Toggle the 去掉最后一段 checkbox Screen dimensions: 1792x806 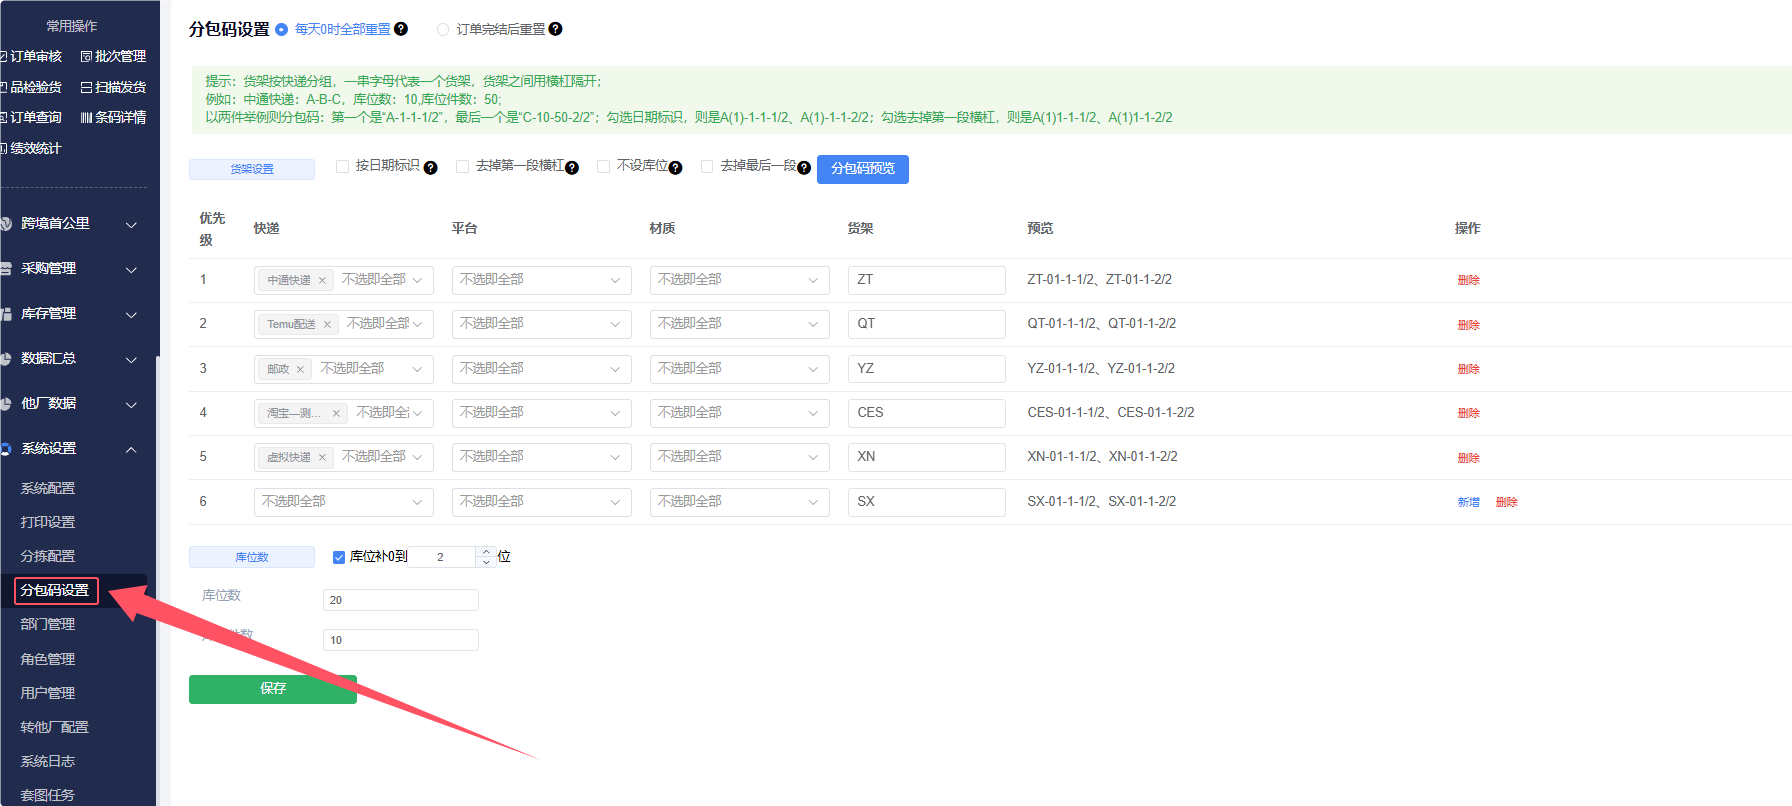coord(707,166)
